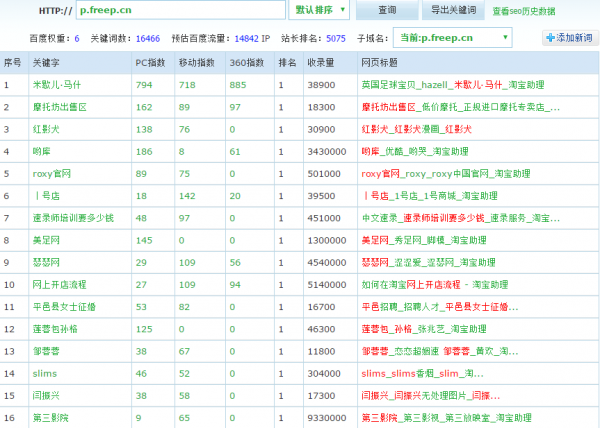600x428 pixels.
Task: Click the 移动指数 column header
Action: click(195, 62)
